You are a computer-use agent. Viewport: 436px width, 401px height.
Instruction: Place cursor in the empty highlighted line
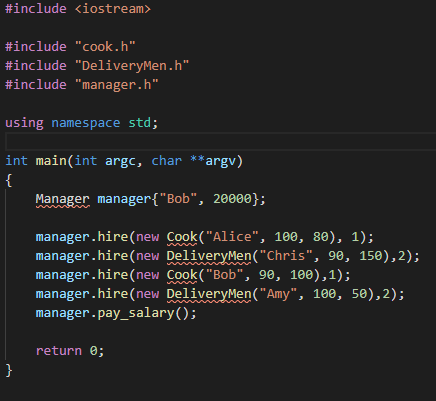point(220,142)
